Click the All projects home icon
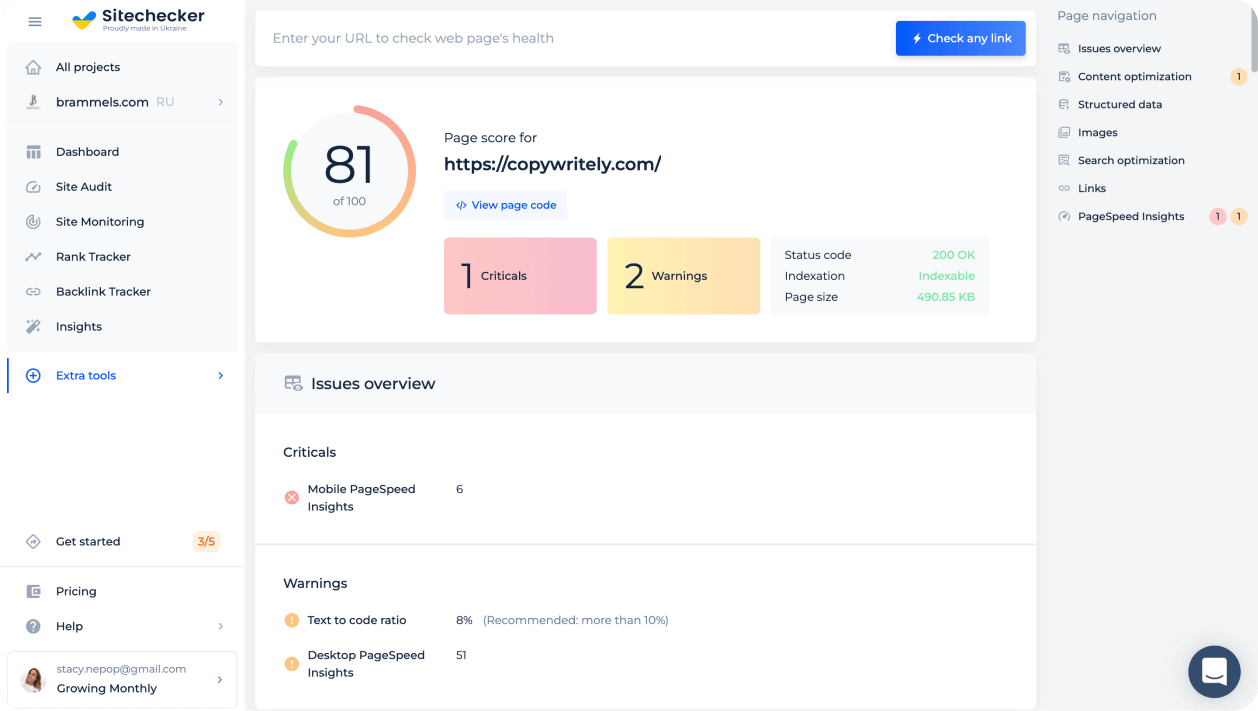Screen dimensions: 1258x711 point(33,67)
